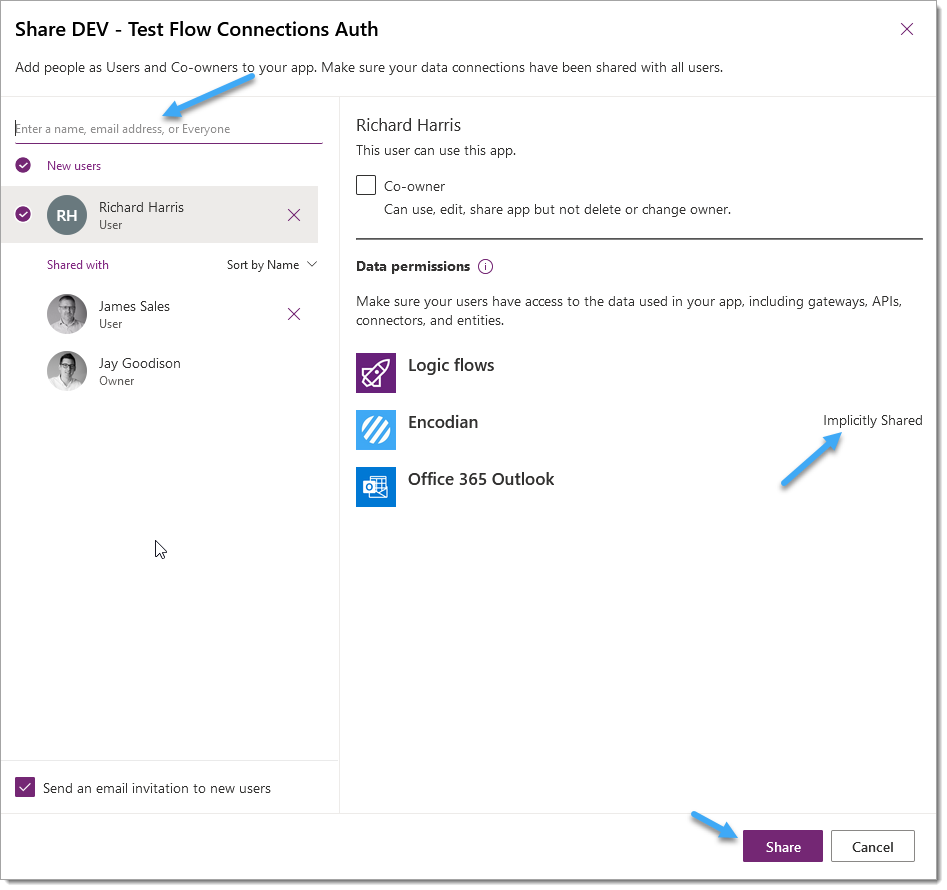Click the Sort by Name chevron arrow
The height and width of the screenshot is (890, 947).
click(312, 264)
